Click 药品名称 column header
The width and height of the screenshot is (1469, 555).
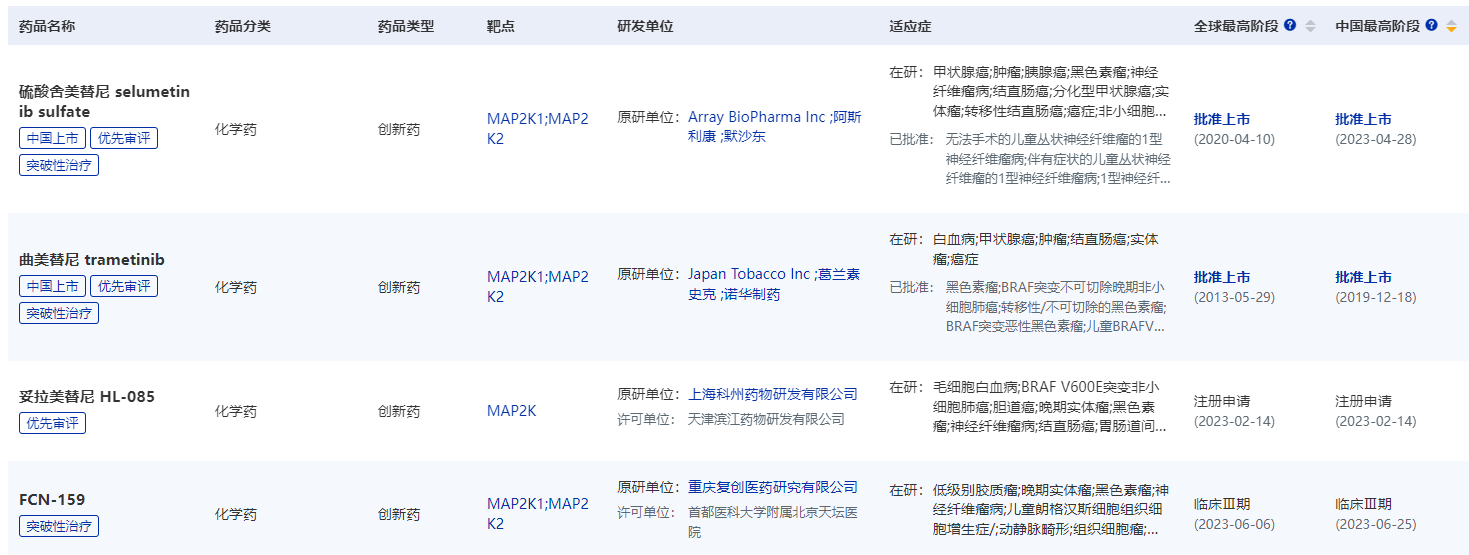[x=47, y=26]
